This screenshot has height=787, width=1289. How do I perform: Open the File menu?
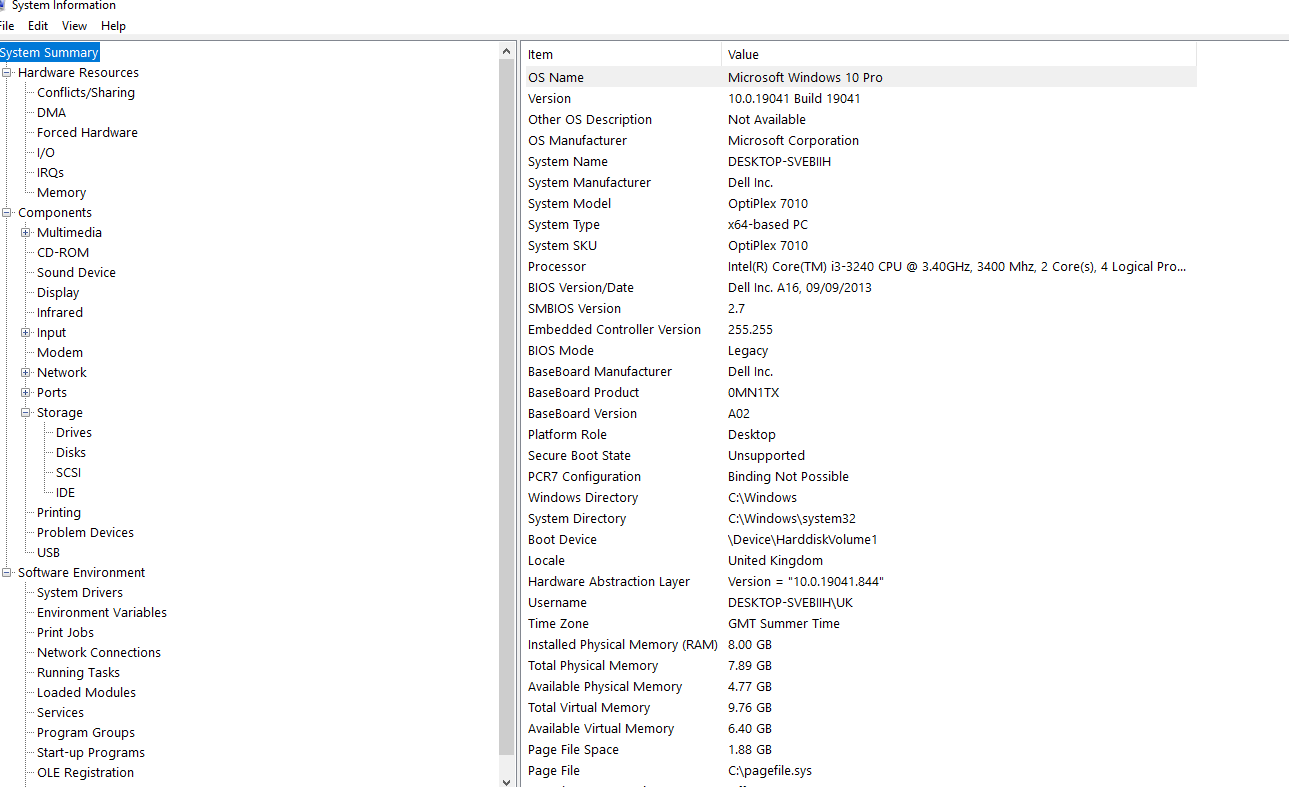[x=7, y=26]
